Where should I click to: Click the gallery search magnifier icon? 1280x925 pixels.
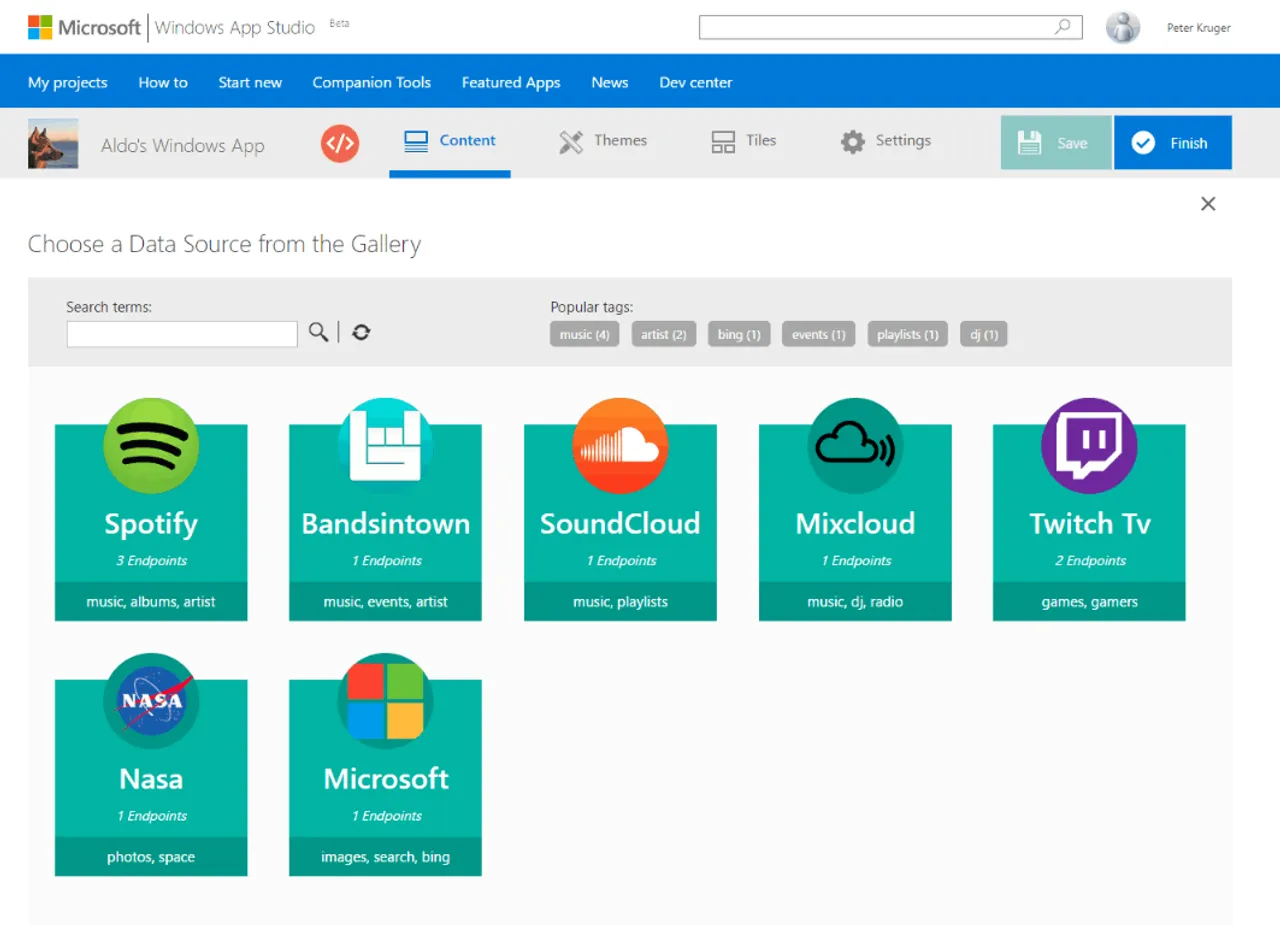tap(318, 332)
